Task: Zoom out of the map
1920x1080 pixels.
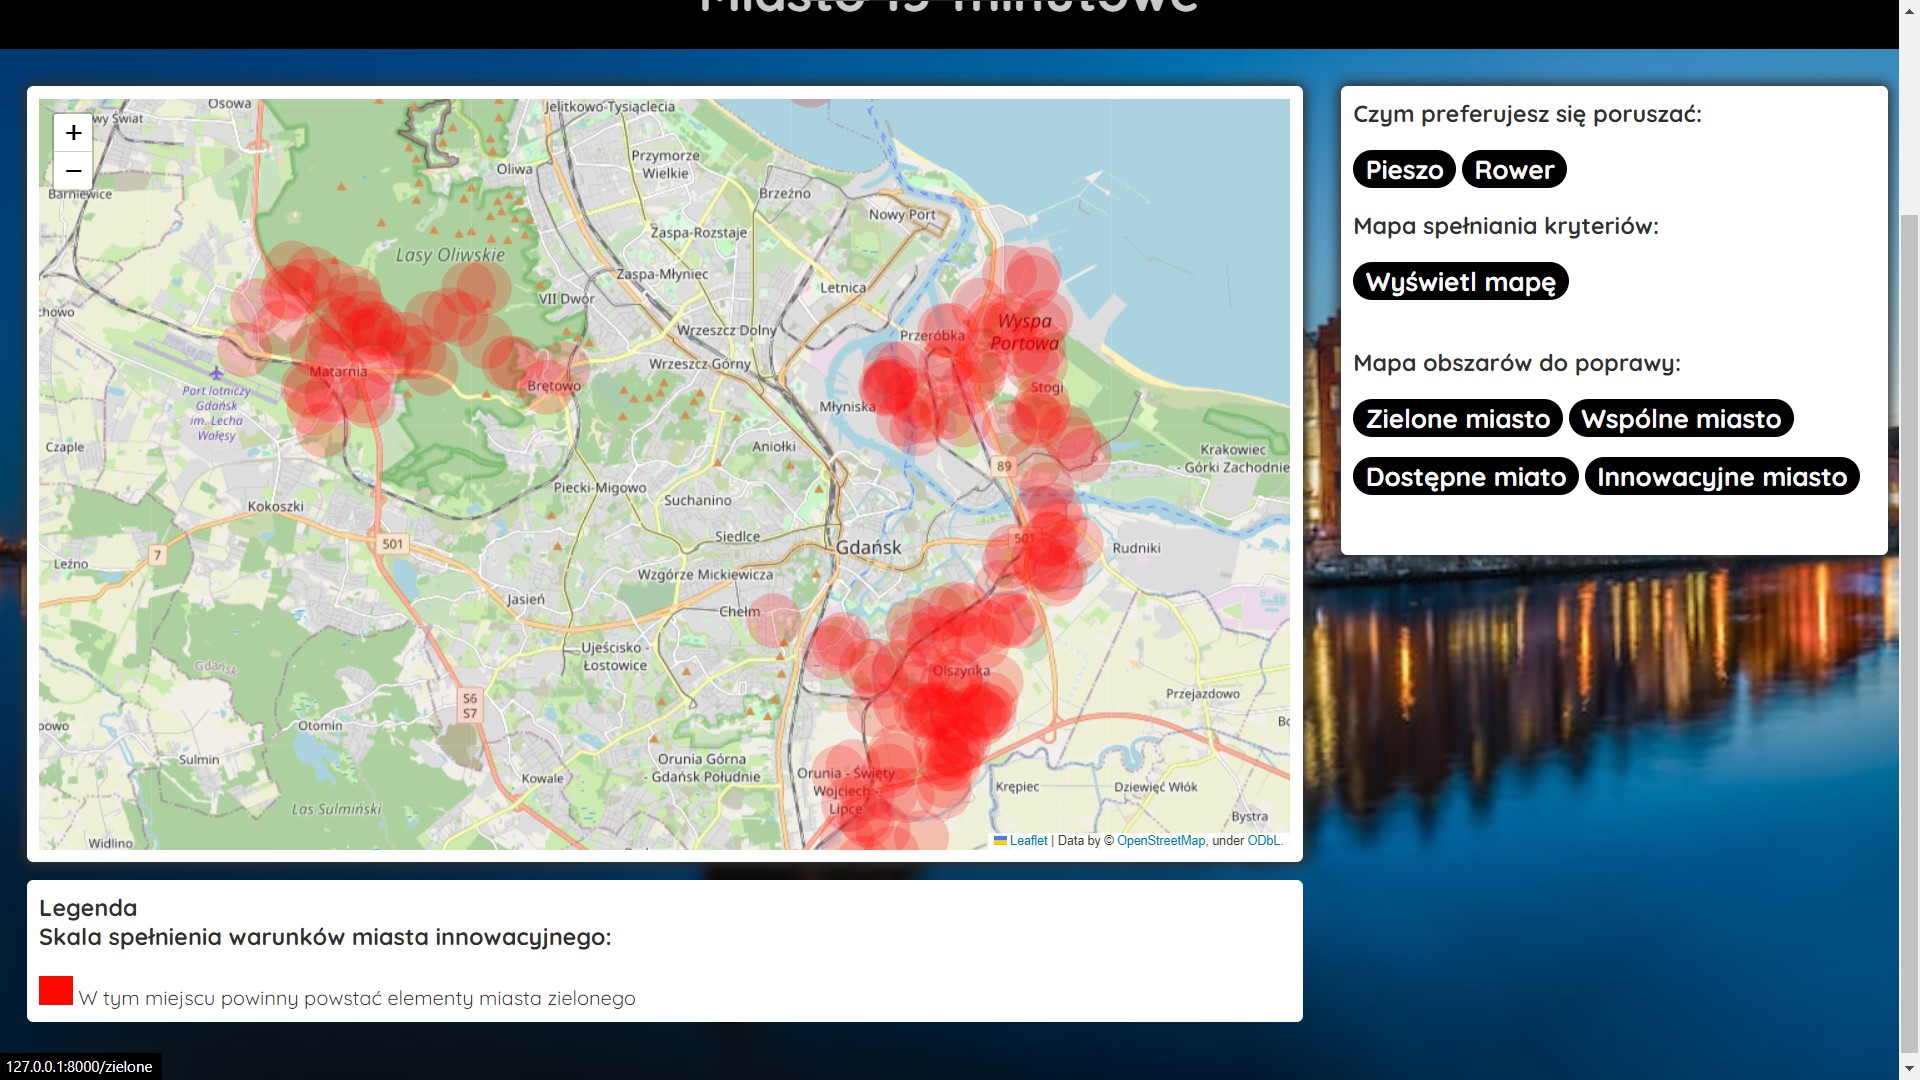Action: tap(73, 171)
